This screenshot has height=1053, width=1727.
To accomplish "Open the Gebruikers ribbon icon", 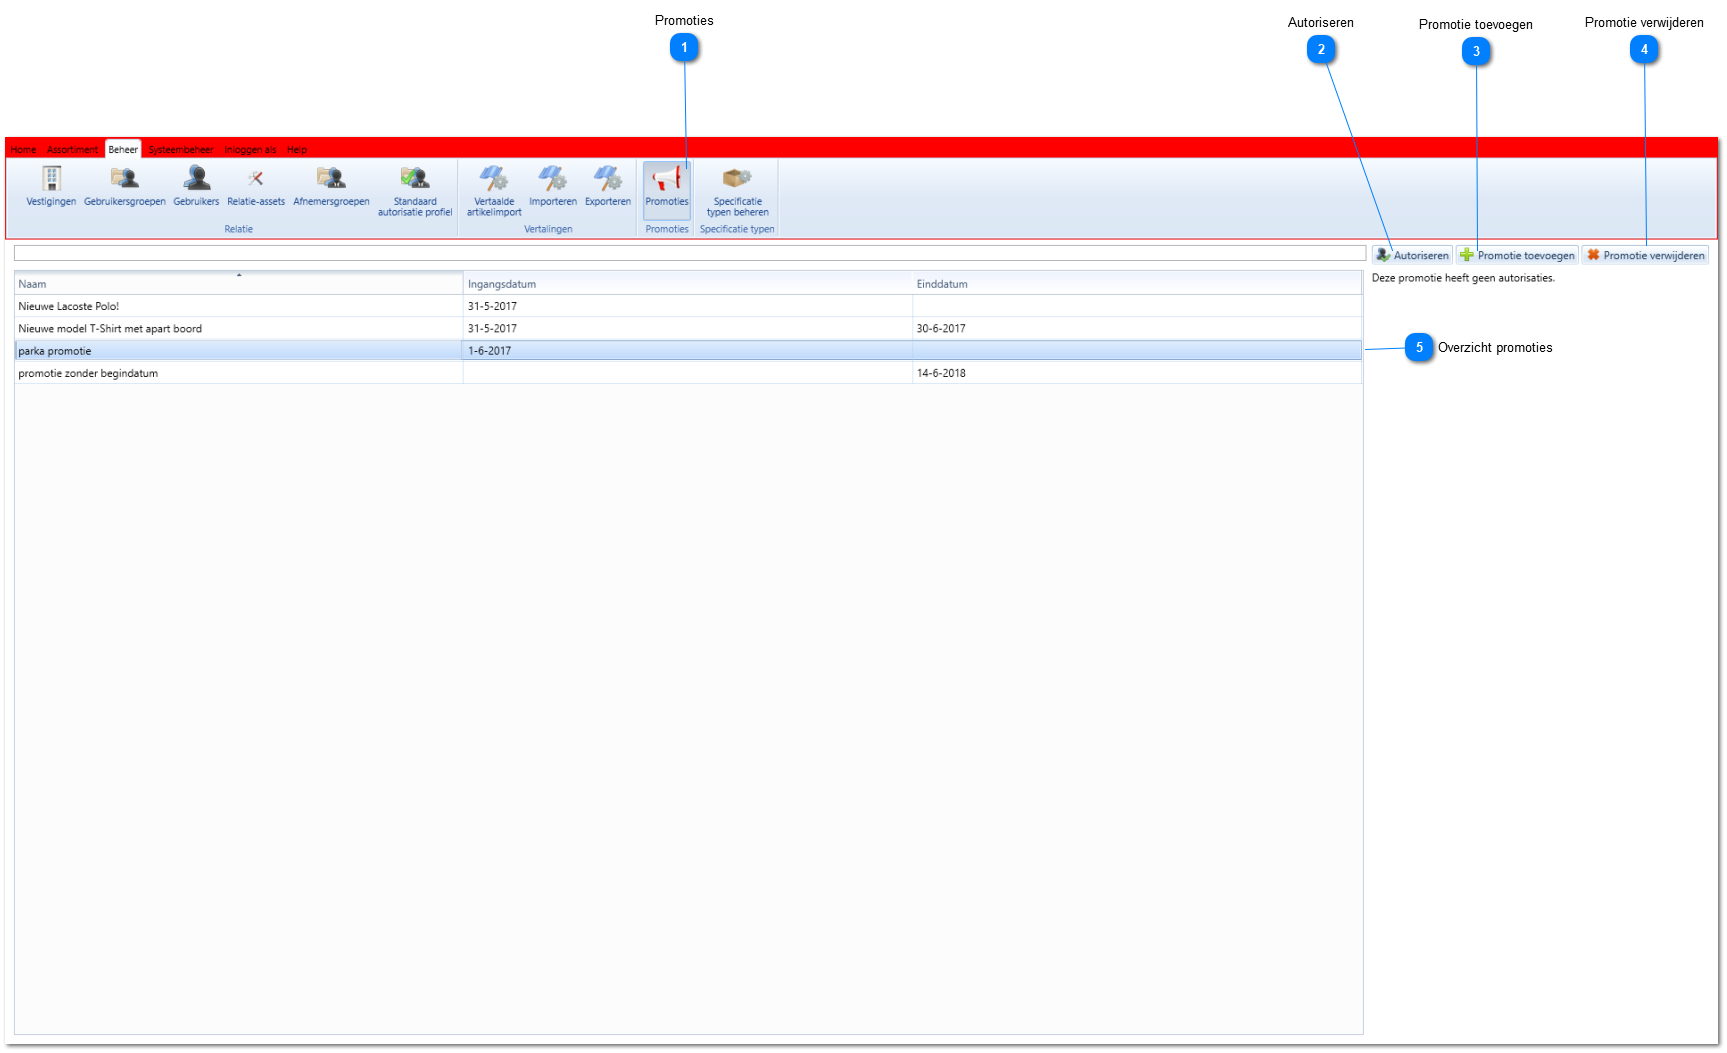I will [196, 187].
